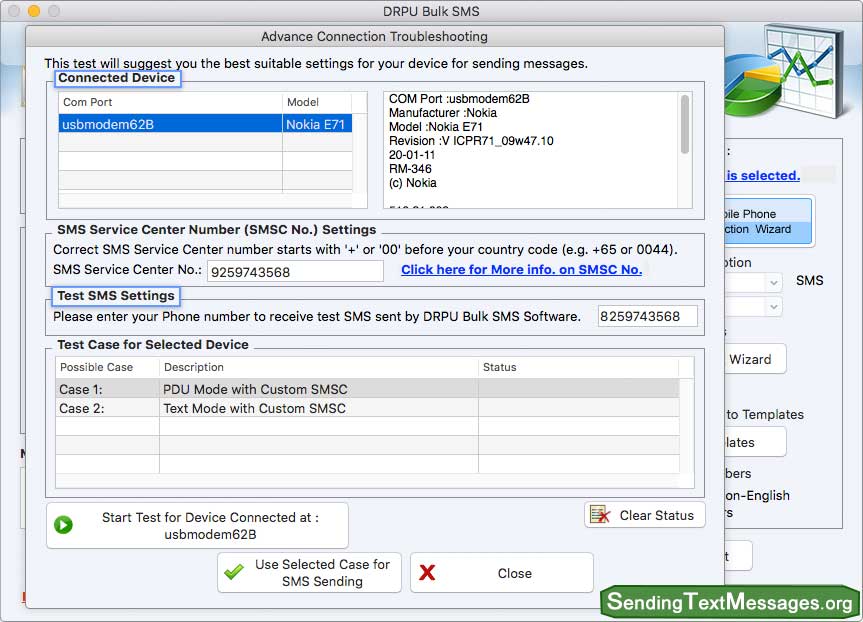Select the usbmodem62B device row
This screenshot has height=622, width=863.
point(205,124)
